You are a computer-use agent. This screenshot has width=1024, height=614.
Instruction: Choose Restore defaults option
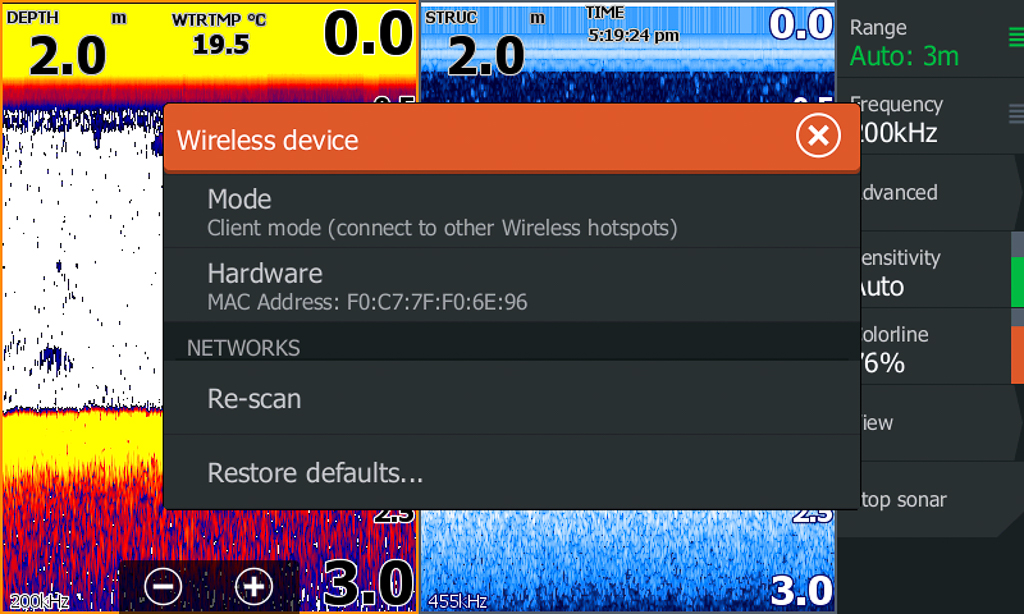click(x=511, y=472)
